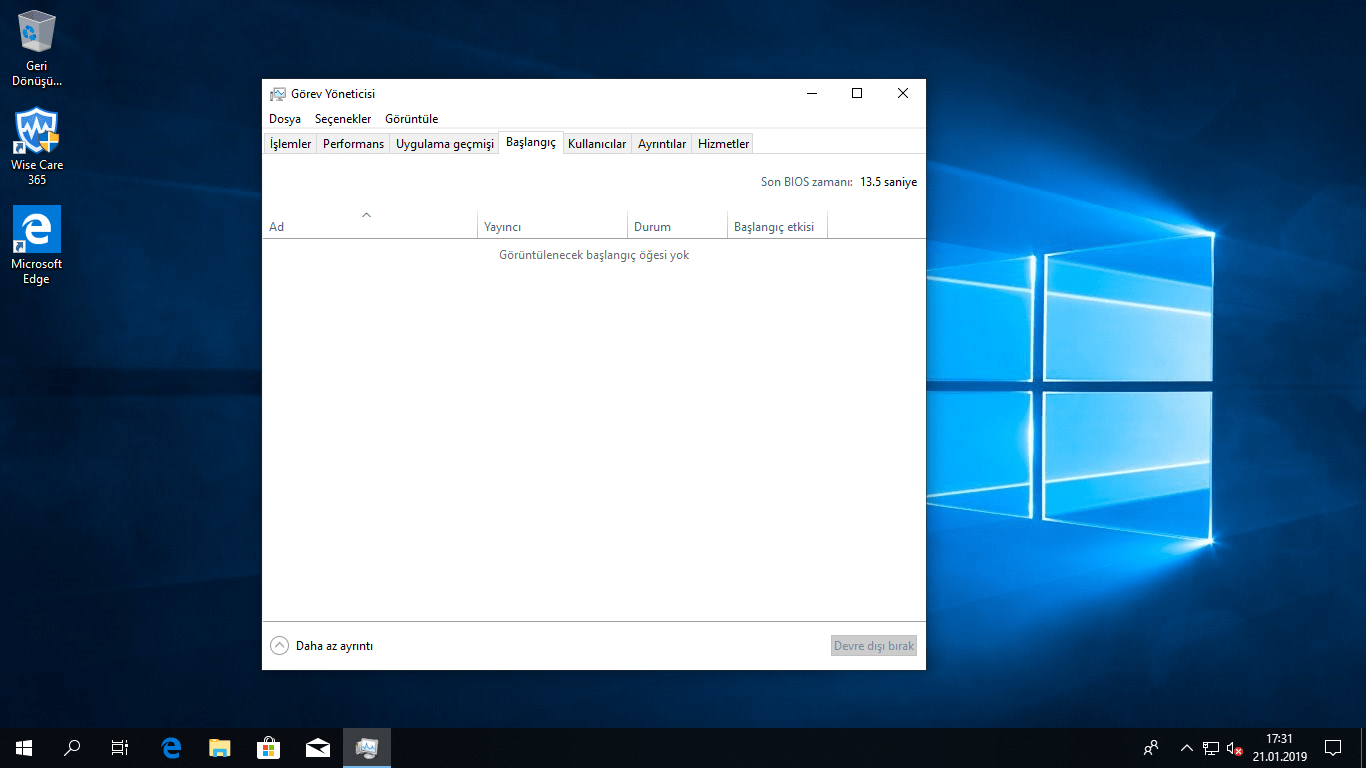Open Task View on the taskbar
This screenshot has height=768, width=1366.
tap(120, 748)
